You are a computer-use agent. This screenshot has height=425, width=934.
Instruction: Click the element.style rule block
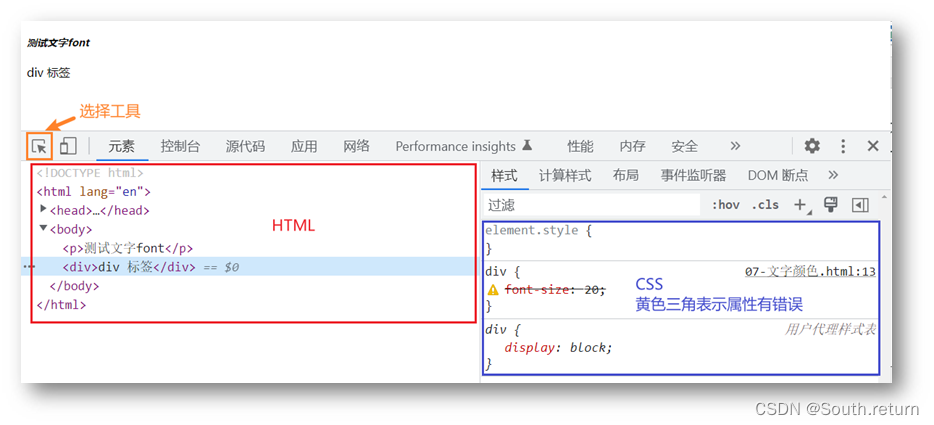point(680,239)
